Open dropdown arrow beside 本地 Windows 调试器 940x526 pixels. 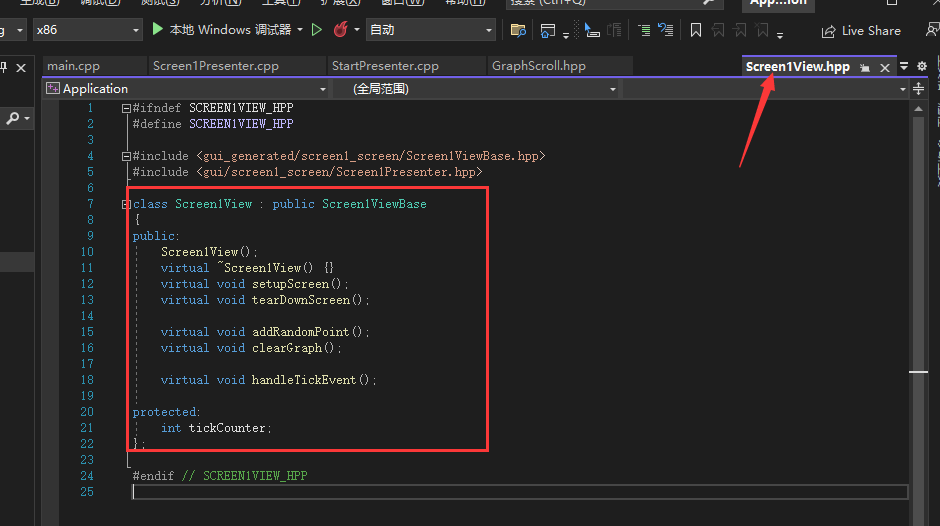pos(300,29)
